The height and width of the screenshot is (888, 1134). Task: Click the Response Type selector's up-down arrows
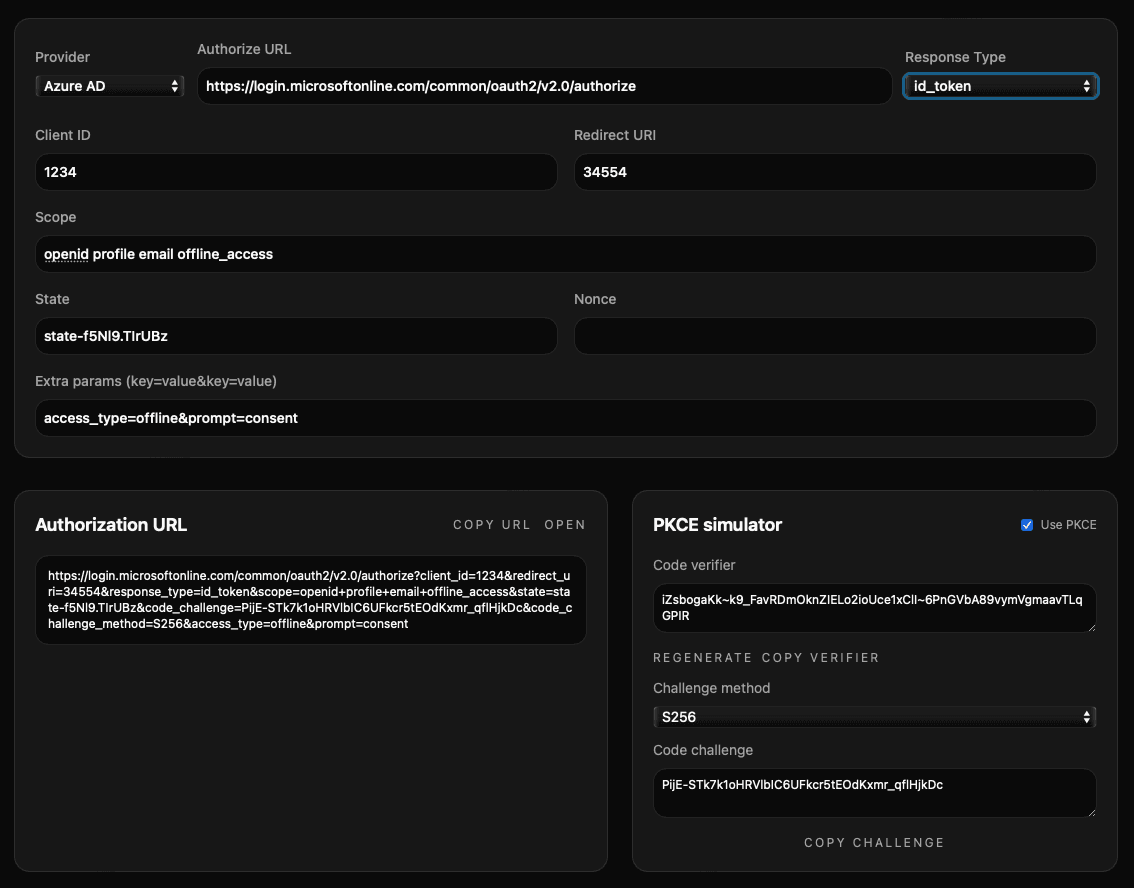pos(1087,86)
